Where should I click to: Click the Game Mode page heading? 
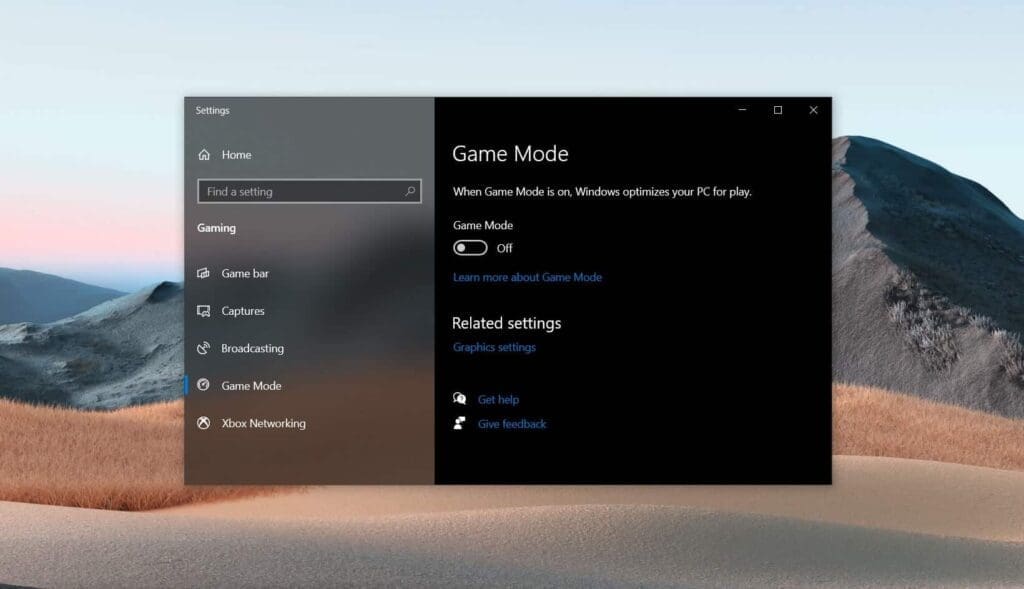click(511, 153)
